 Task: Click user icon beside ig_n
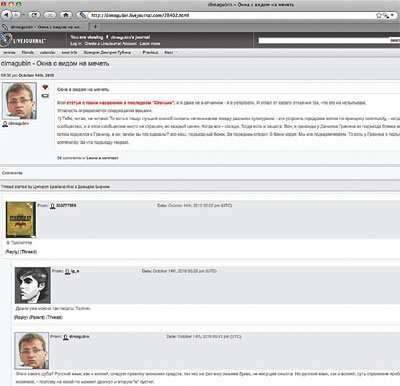(x=67, y=272)
